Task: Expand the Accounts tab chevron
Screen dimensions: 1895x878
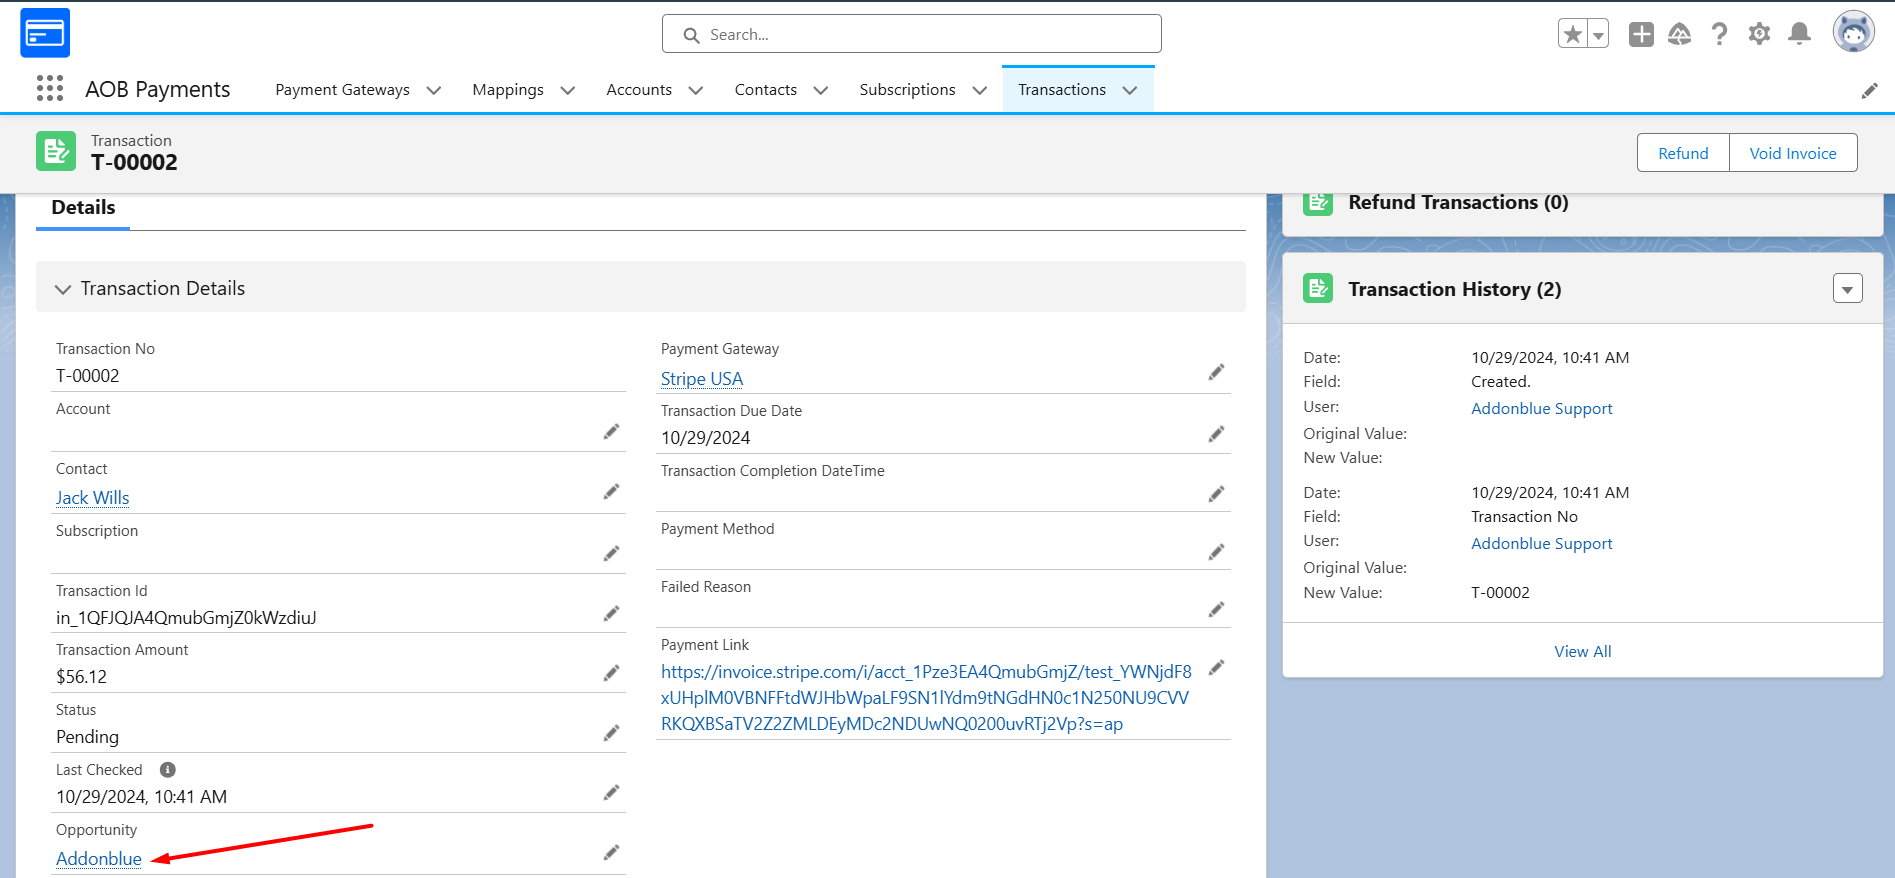Action: [x=696, y=90]
